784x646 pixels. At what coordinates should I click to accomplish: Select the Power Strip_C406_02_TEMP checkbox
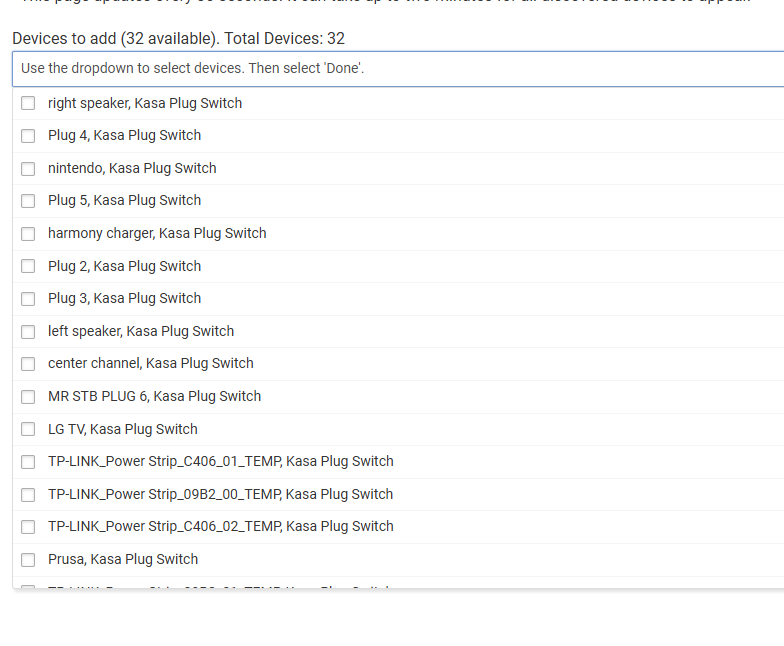point(28,527)
